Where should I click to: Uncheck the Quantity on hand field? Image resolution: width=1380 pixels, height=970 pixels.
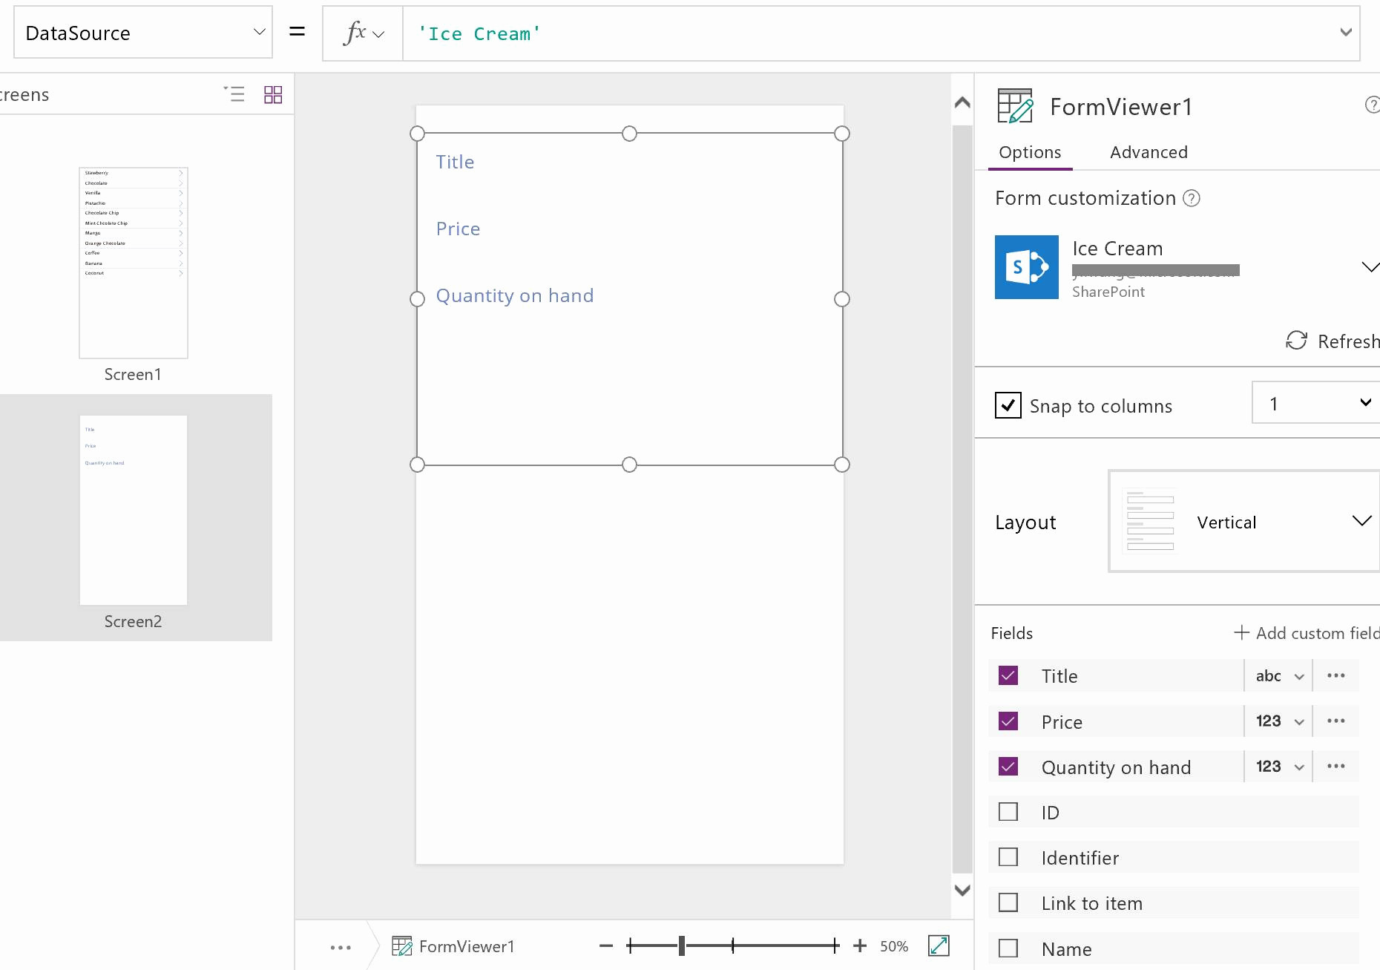click(x=1008, y=767)
